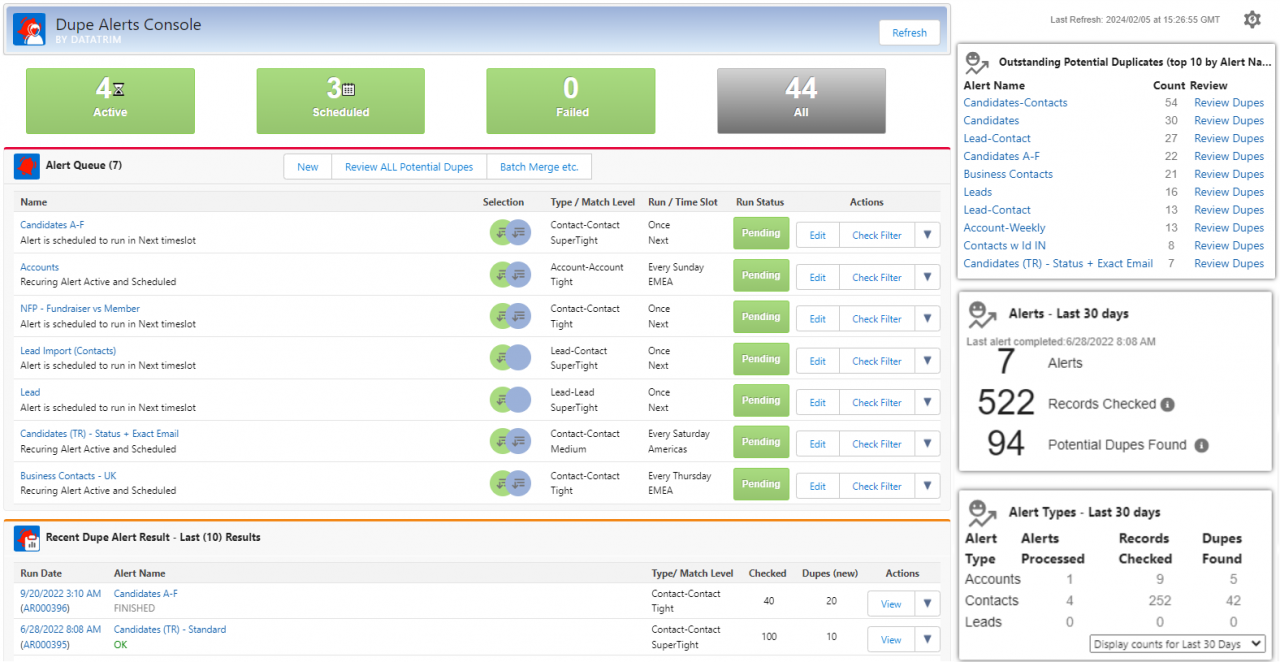
Task: Expand dropdown beside View for the 9/20/2022 result
Action: point(927,604)
